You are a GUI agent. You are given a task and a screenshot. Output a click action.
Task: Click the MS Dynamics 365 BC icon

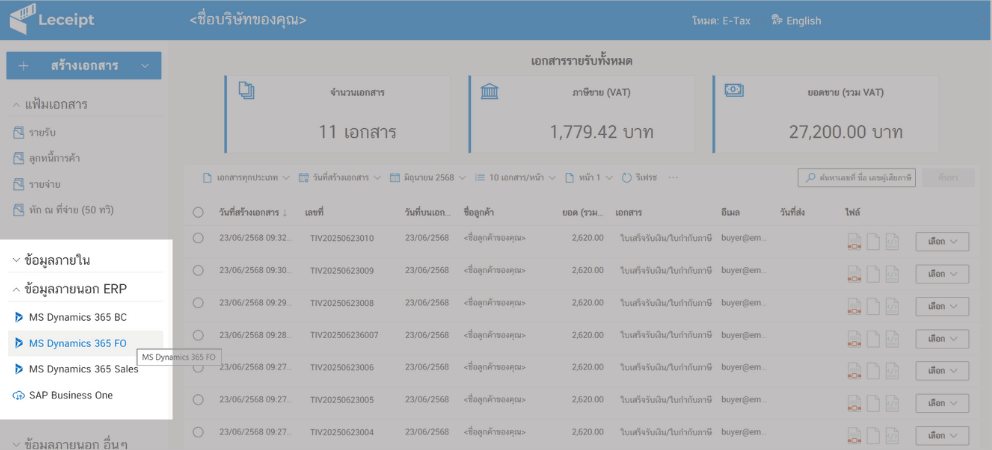[x=18, y=317]
